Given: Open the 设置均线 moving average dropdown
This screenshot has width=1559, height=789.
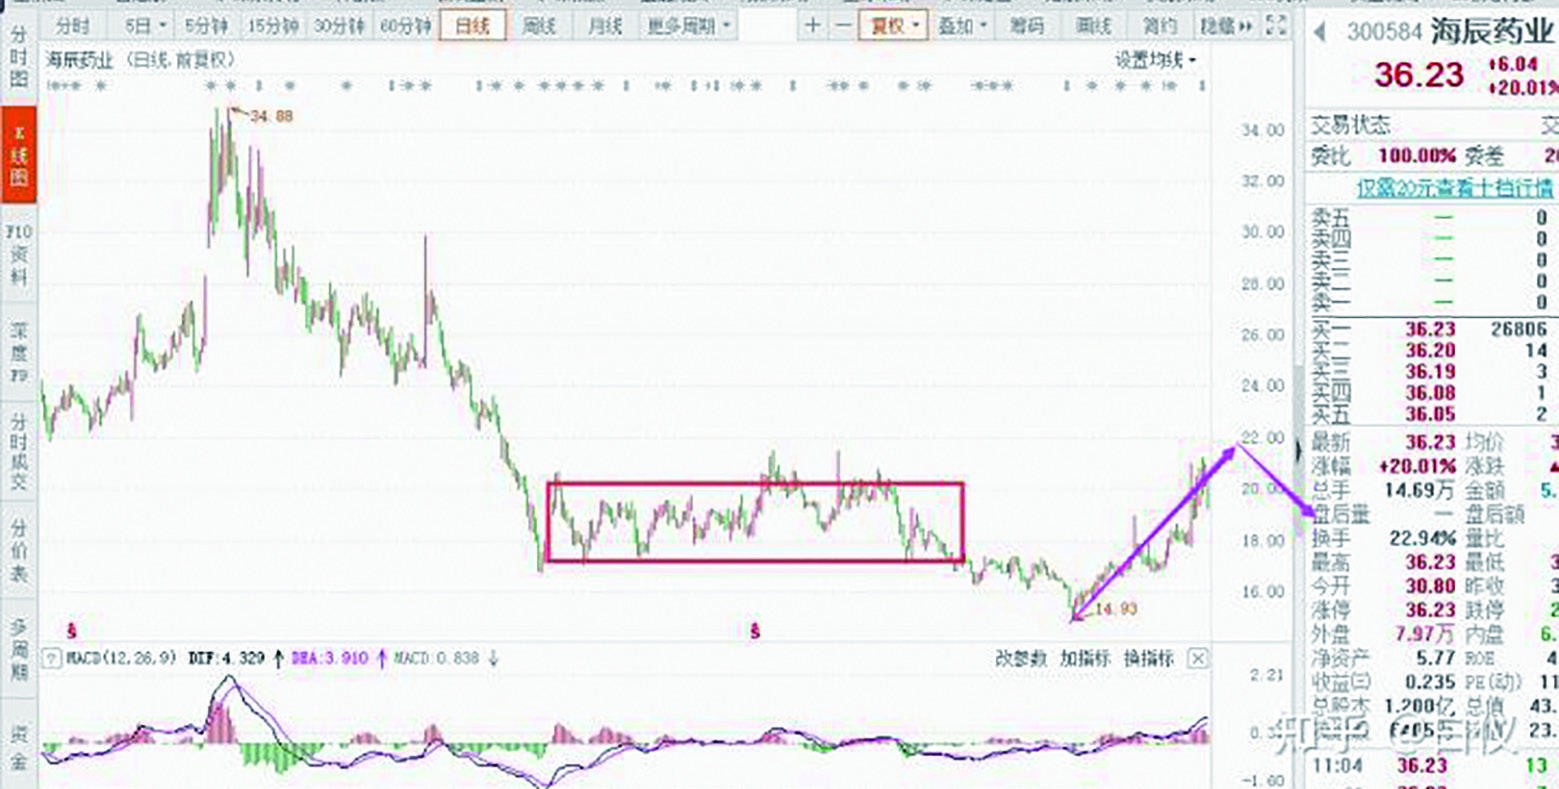Looking at the screenshot, I should coord(1156,61).
